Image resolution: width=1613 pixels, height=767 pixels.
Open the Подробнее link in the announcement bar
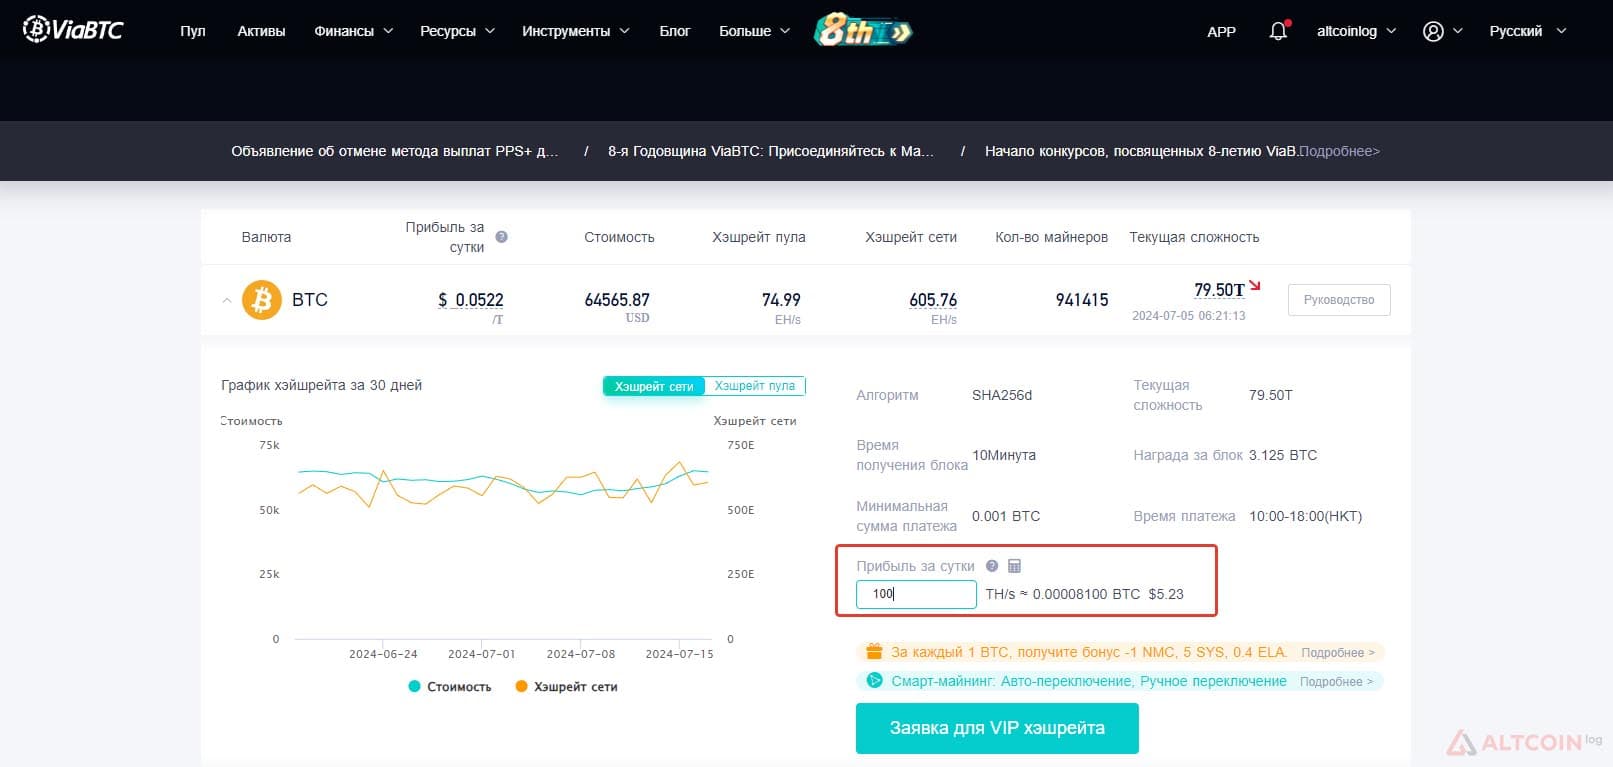coord(1339,151)
